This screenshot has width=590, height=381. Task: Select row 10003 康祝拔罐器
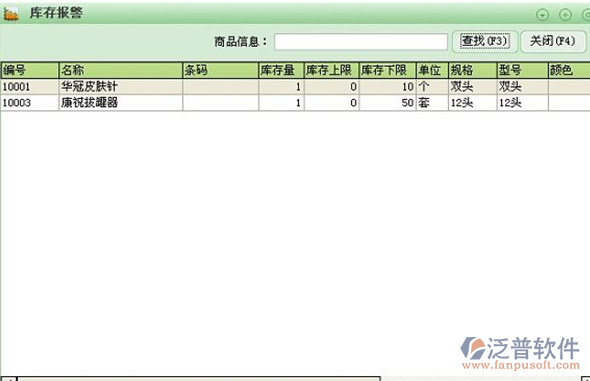(295, 102)
